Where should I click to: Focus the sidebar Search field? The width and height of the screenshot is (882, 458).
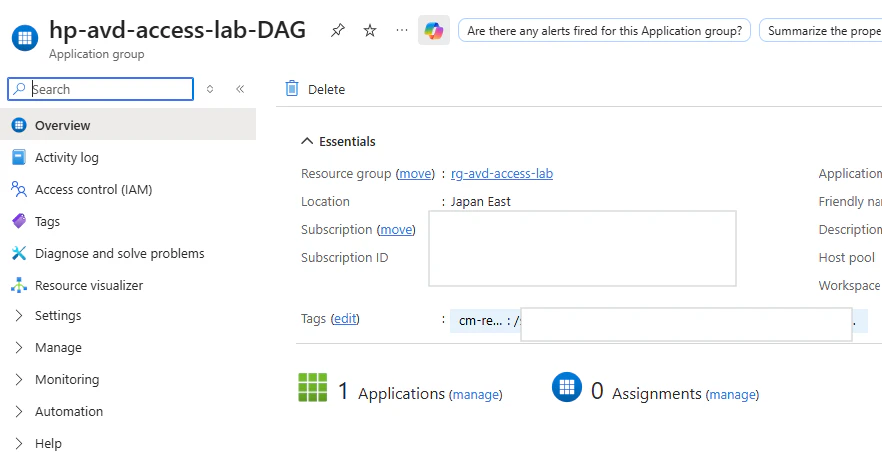[101, 89]
